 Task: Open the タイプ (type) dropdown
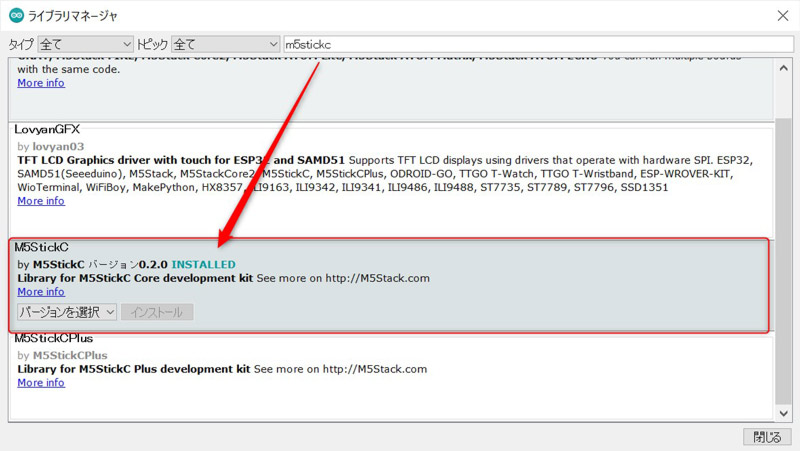85,44
